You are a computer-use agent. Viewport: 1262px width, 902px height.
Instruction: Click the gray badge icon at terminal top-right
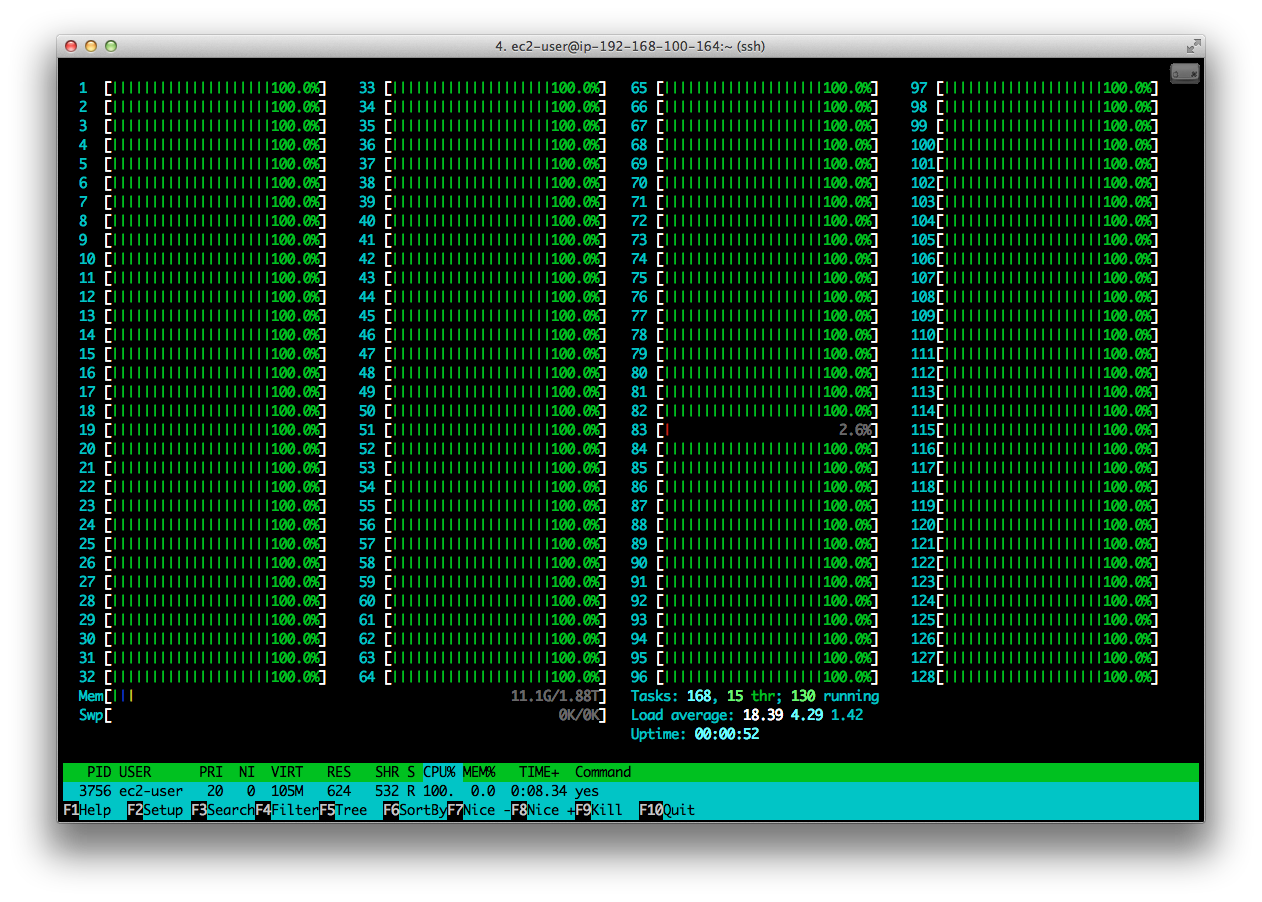tap(1185, 73)
